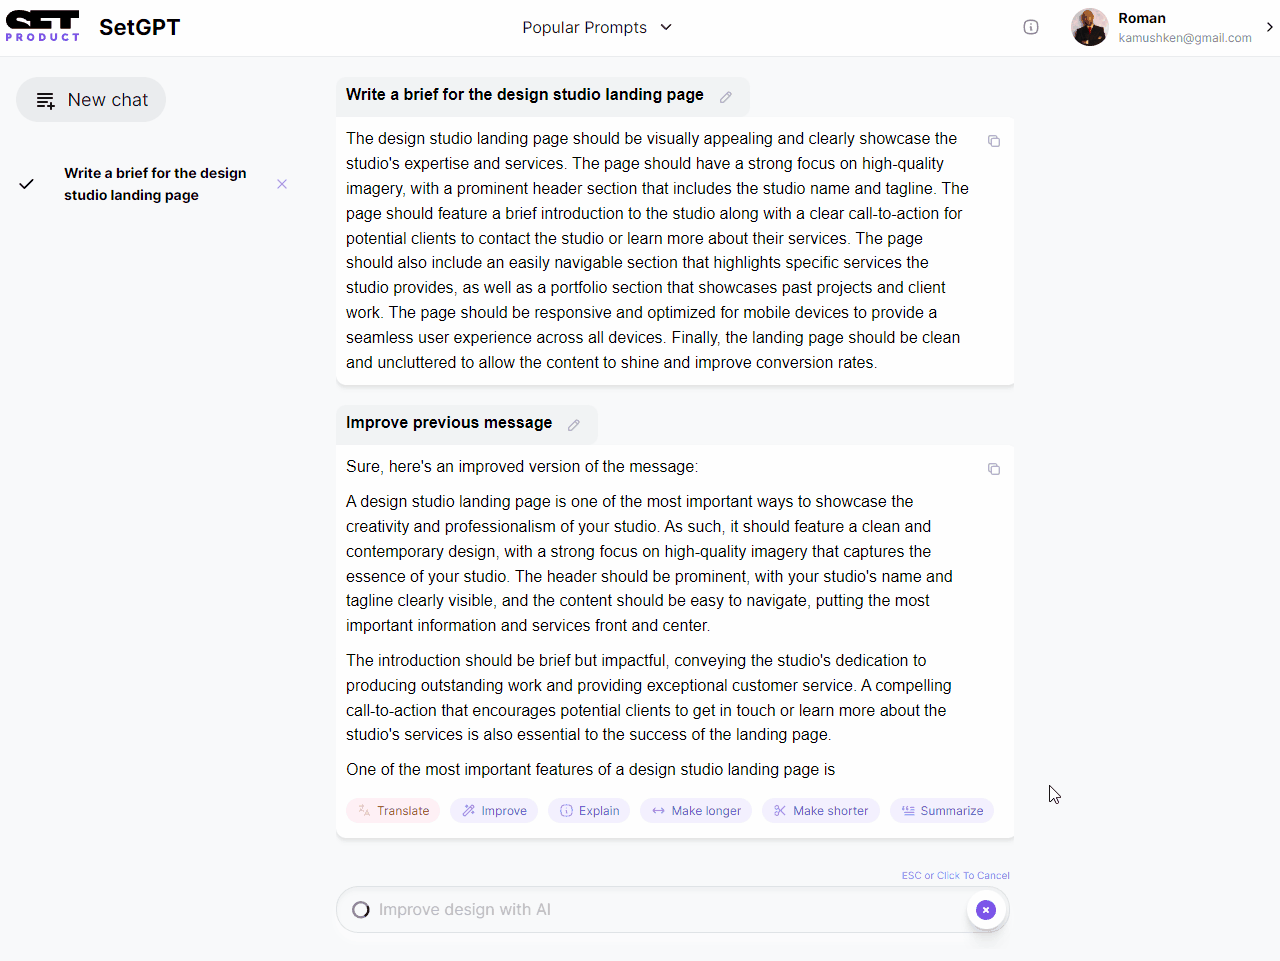Click the Improve action chip
1280x961 pixels.
(x=494, y=811)
